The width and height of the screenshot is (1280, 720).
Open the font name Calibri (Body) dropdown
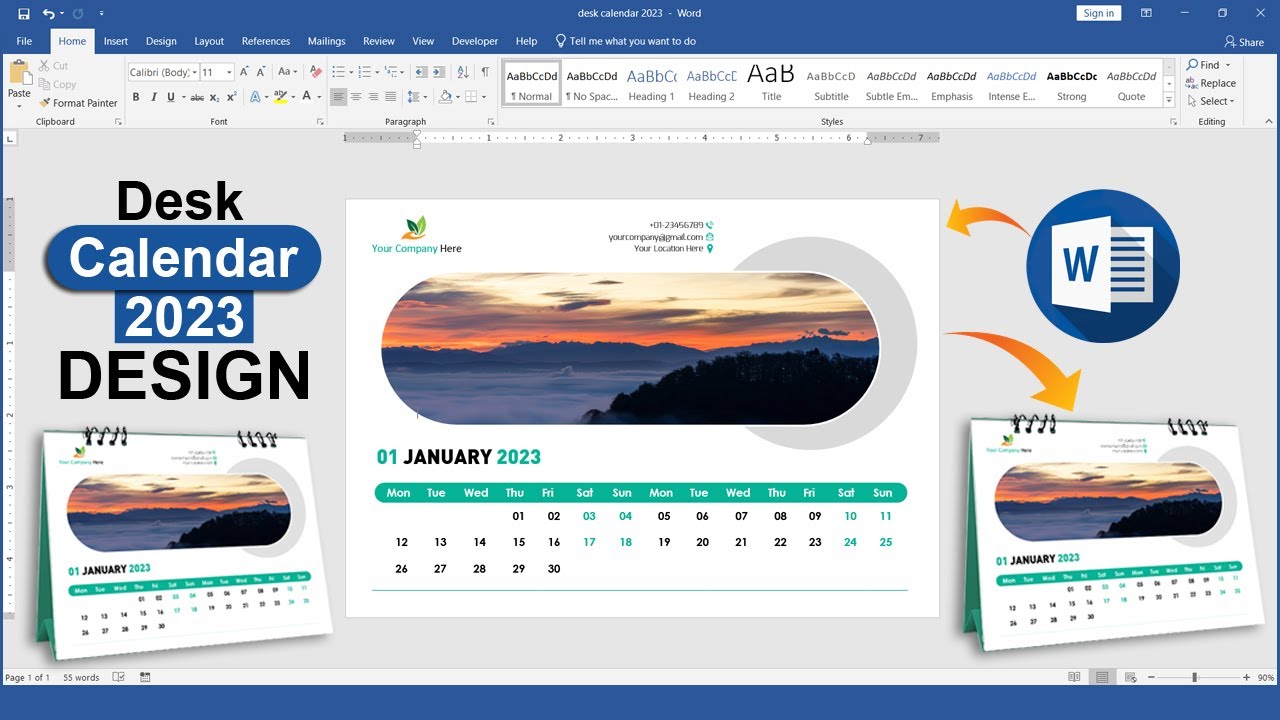click(x=193, y=72)
